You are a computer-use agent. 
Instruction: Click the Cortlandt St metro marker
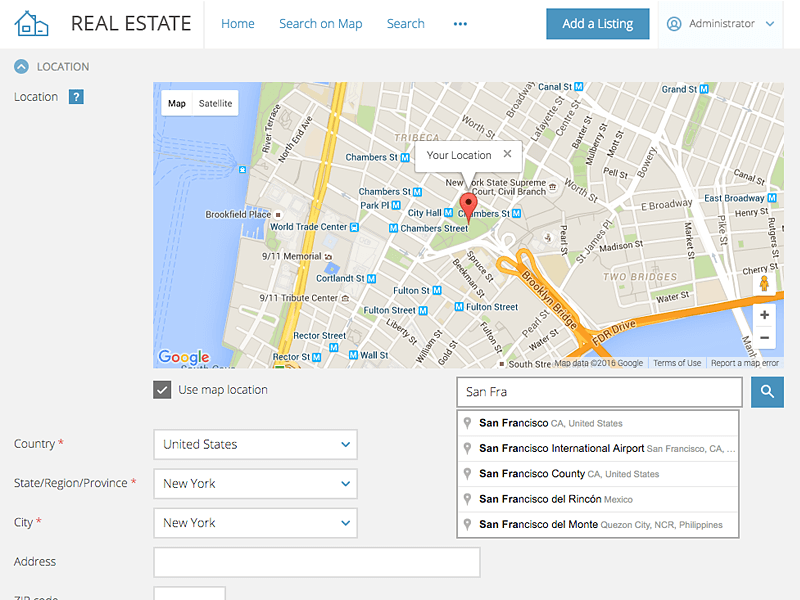tap(371, 279)
